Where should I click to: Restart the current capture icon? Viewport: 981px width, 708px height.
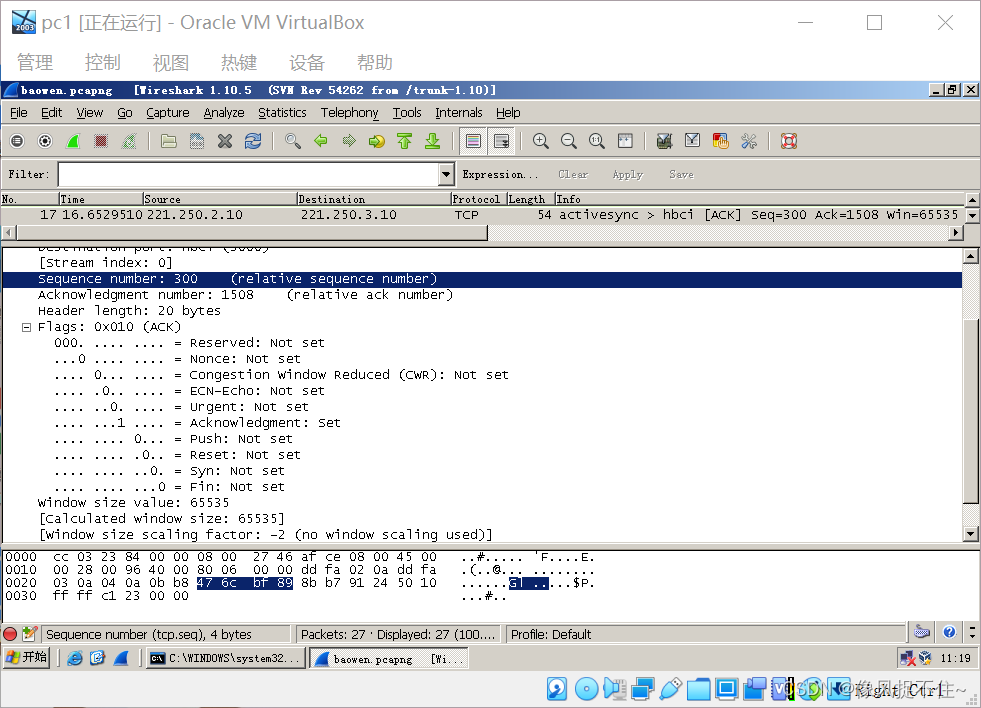129,141
